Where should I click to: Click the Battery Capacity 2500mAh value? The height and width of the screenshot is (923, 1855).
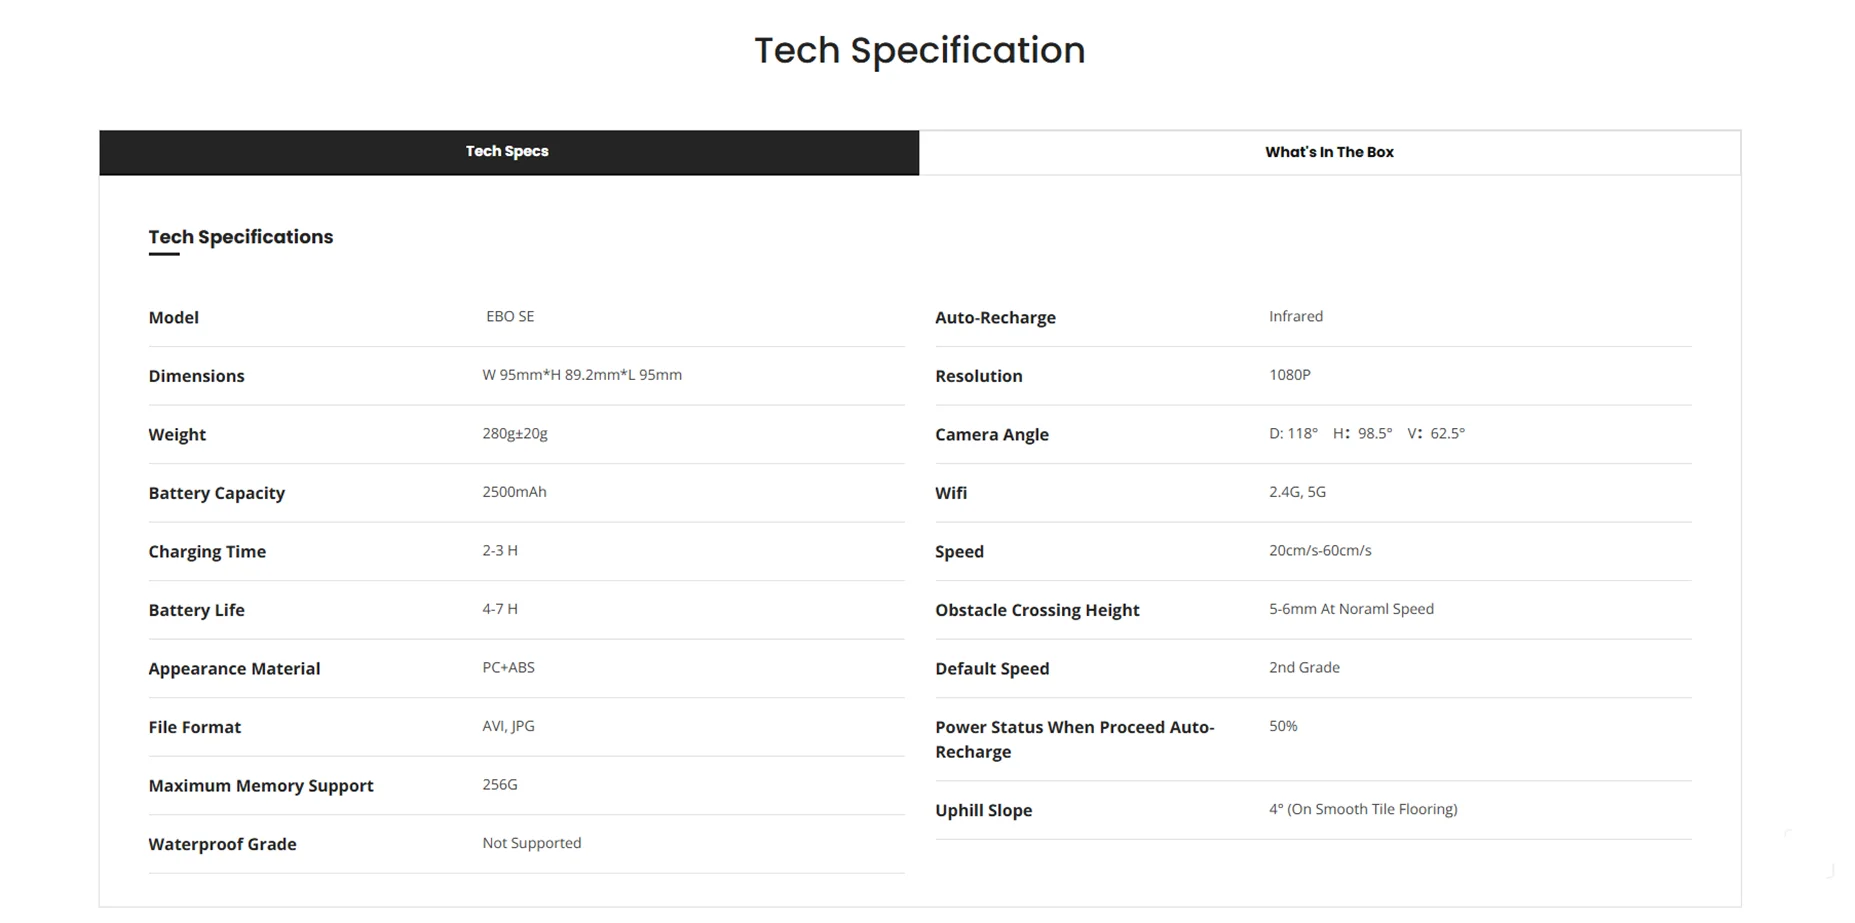pos(514,492)
